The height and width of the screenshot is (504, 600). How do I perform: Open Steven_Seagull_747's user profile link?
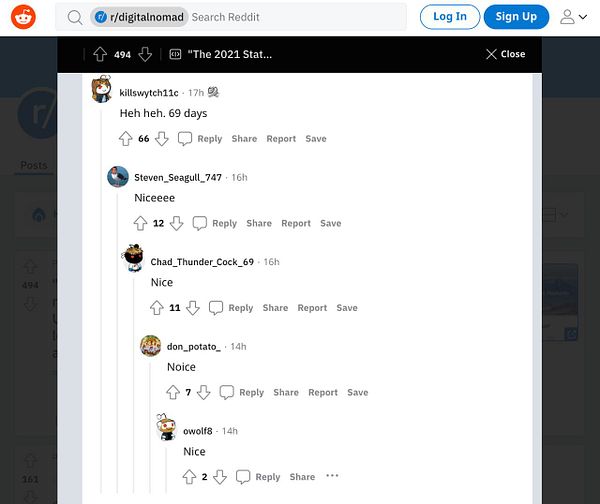tap(178, 178)
